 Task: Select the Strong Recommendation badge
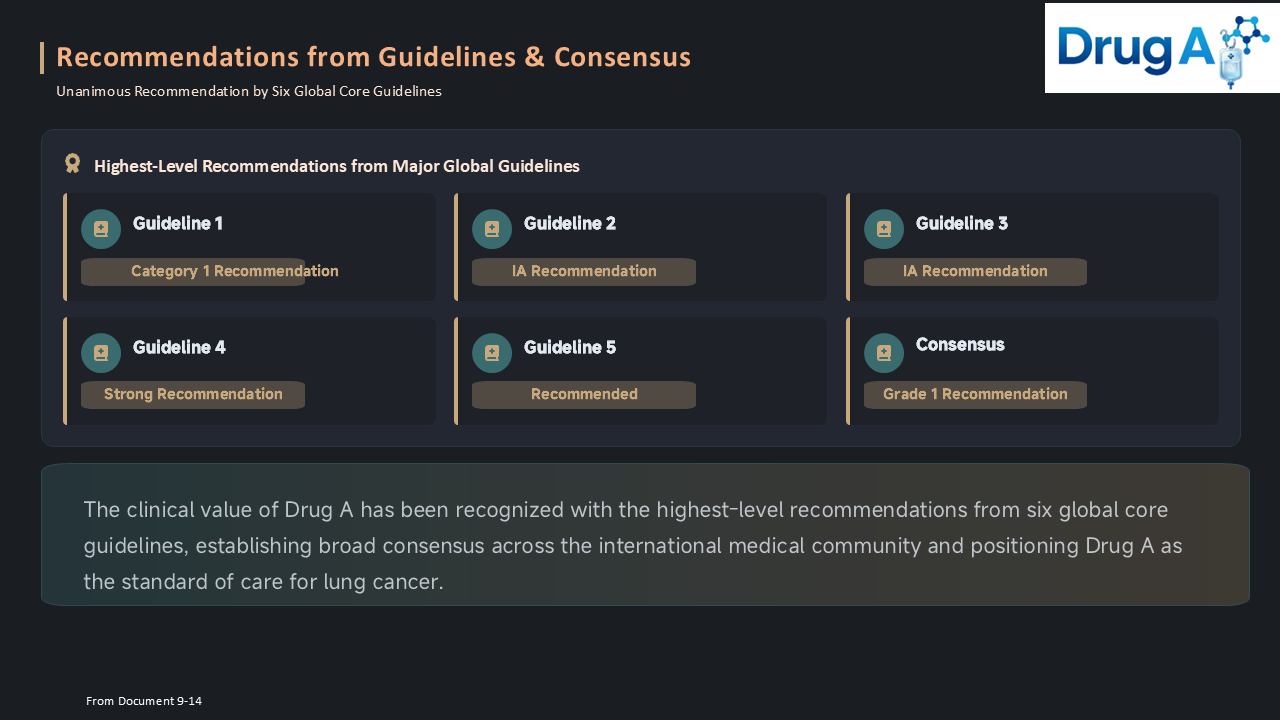point(193,395)
